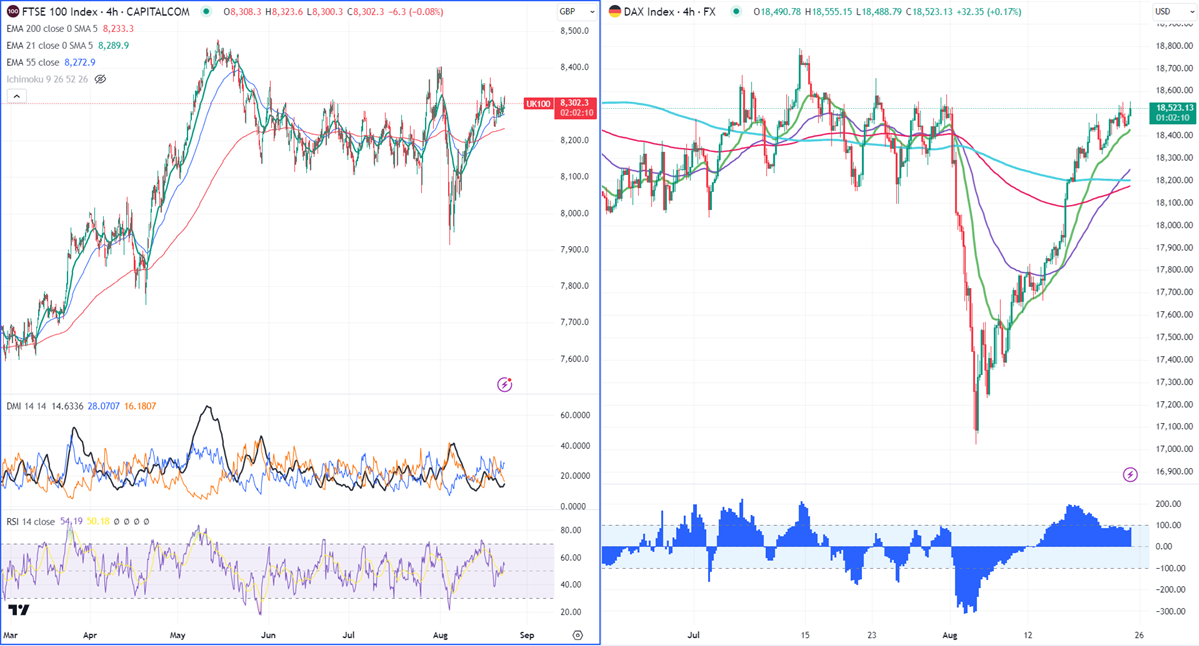The width and height of the screenshot is (1199, 646).
Task: Click the EMA 55 value 8,272.9
Action: pos(80,62)
